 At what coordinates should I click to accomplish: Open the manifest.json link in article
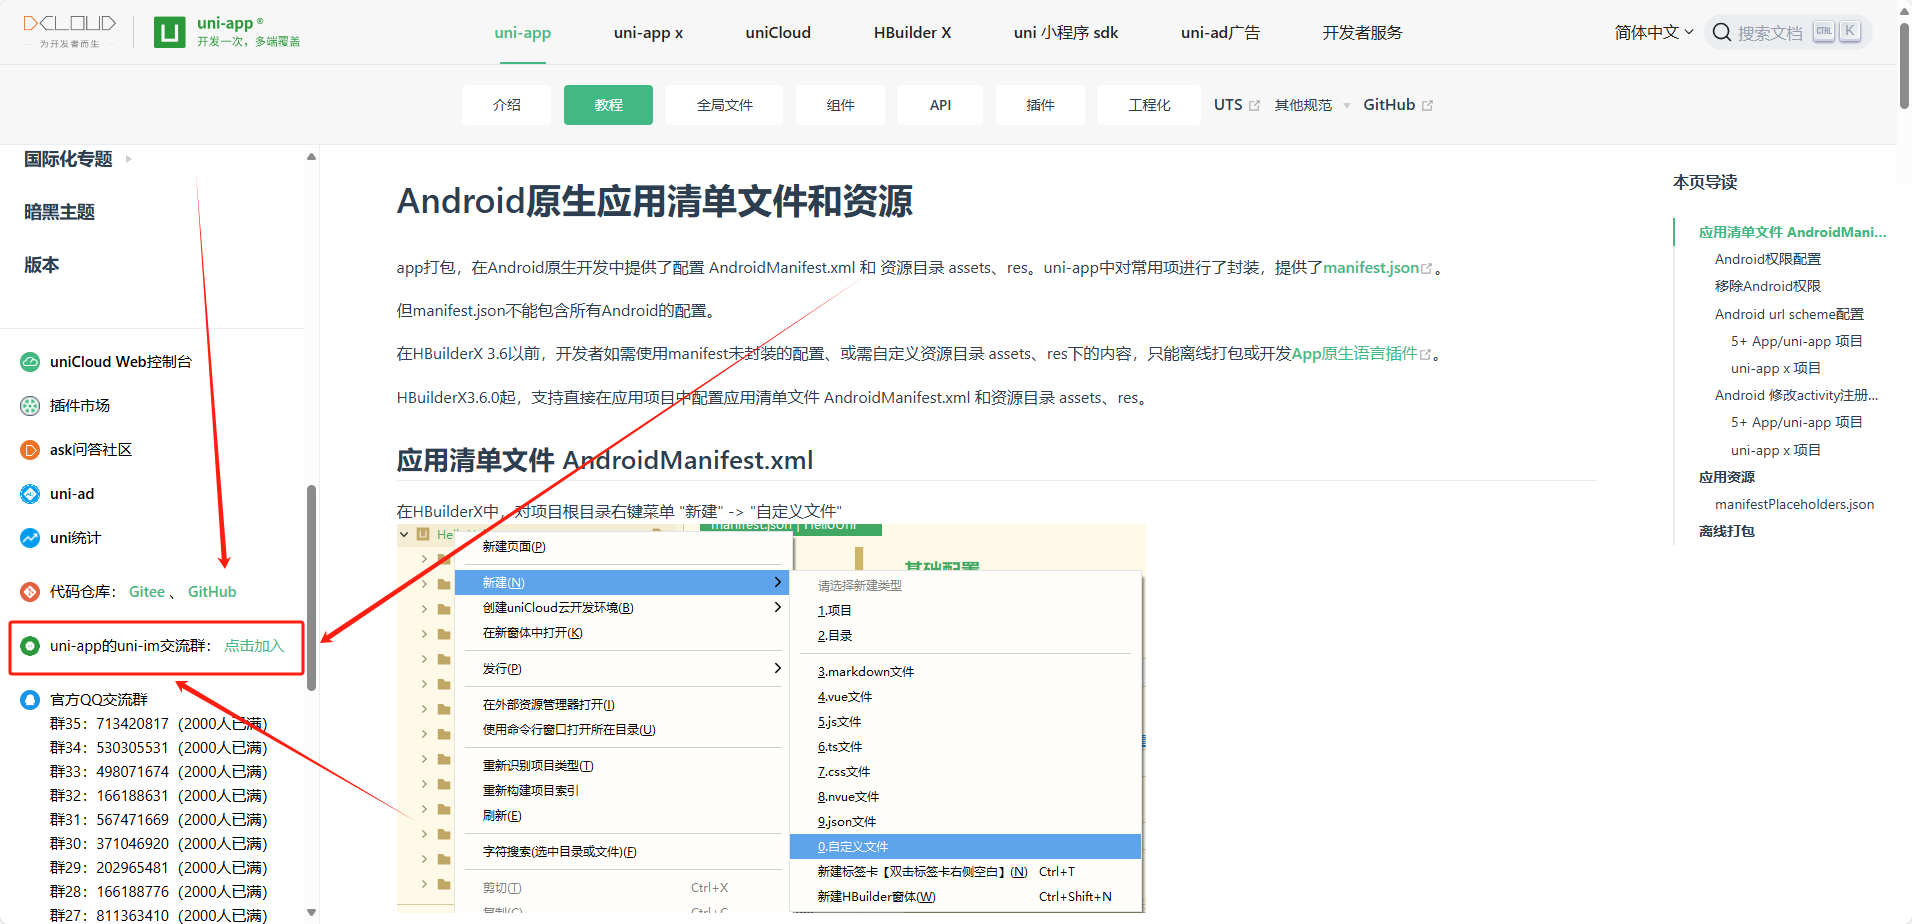(1371, 268)
